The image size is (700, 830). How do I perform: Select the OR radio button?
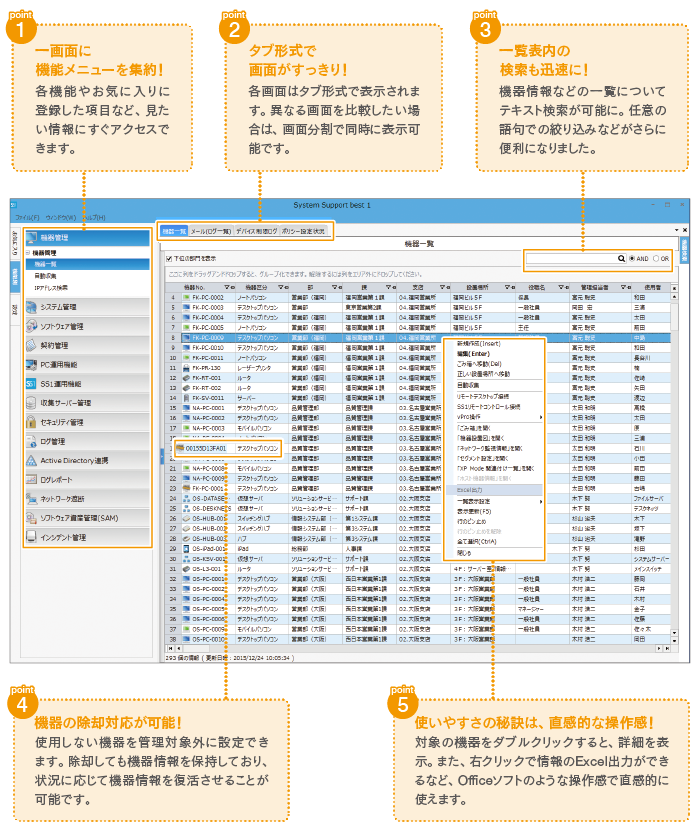click(x=656, y=258)
